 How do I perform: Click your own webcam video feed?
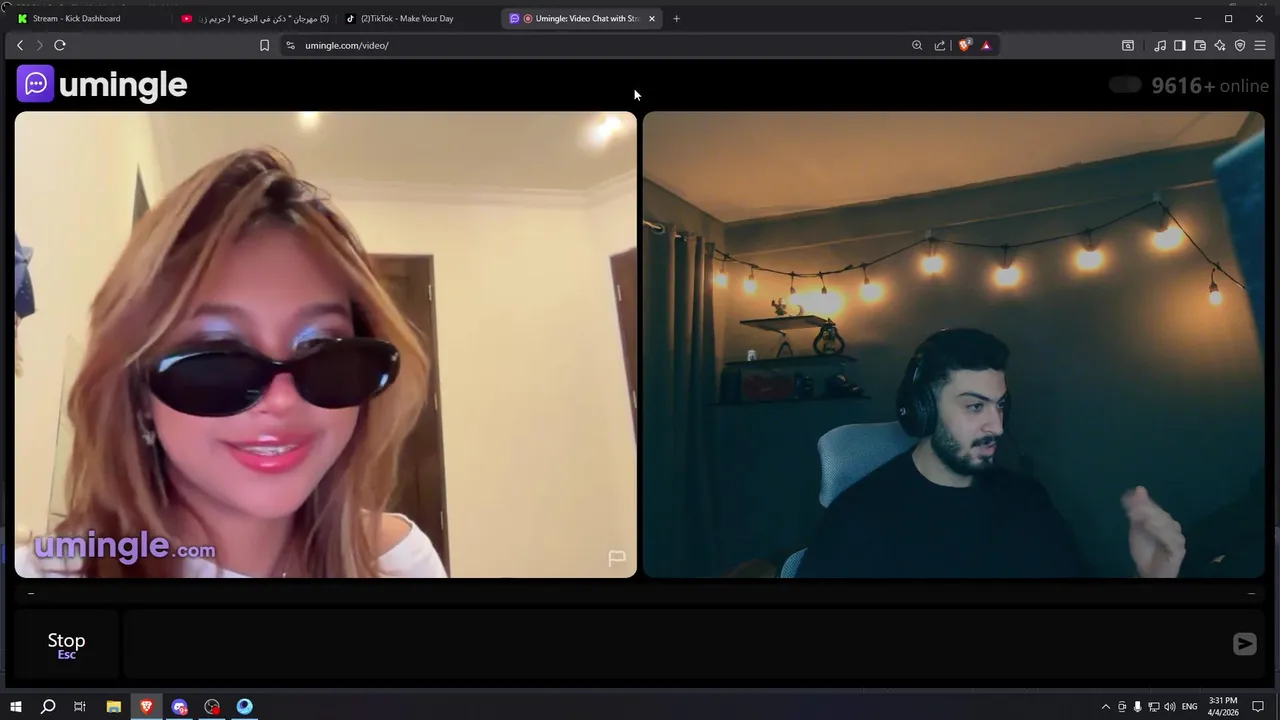click(953, 344)
